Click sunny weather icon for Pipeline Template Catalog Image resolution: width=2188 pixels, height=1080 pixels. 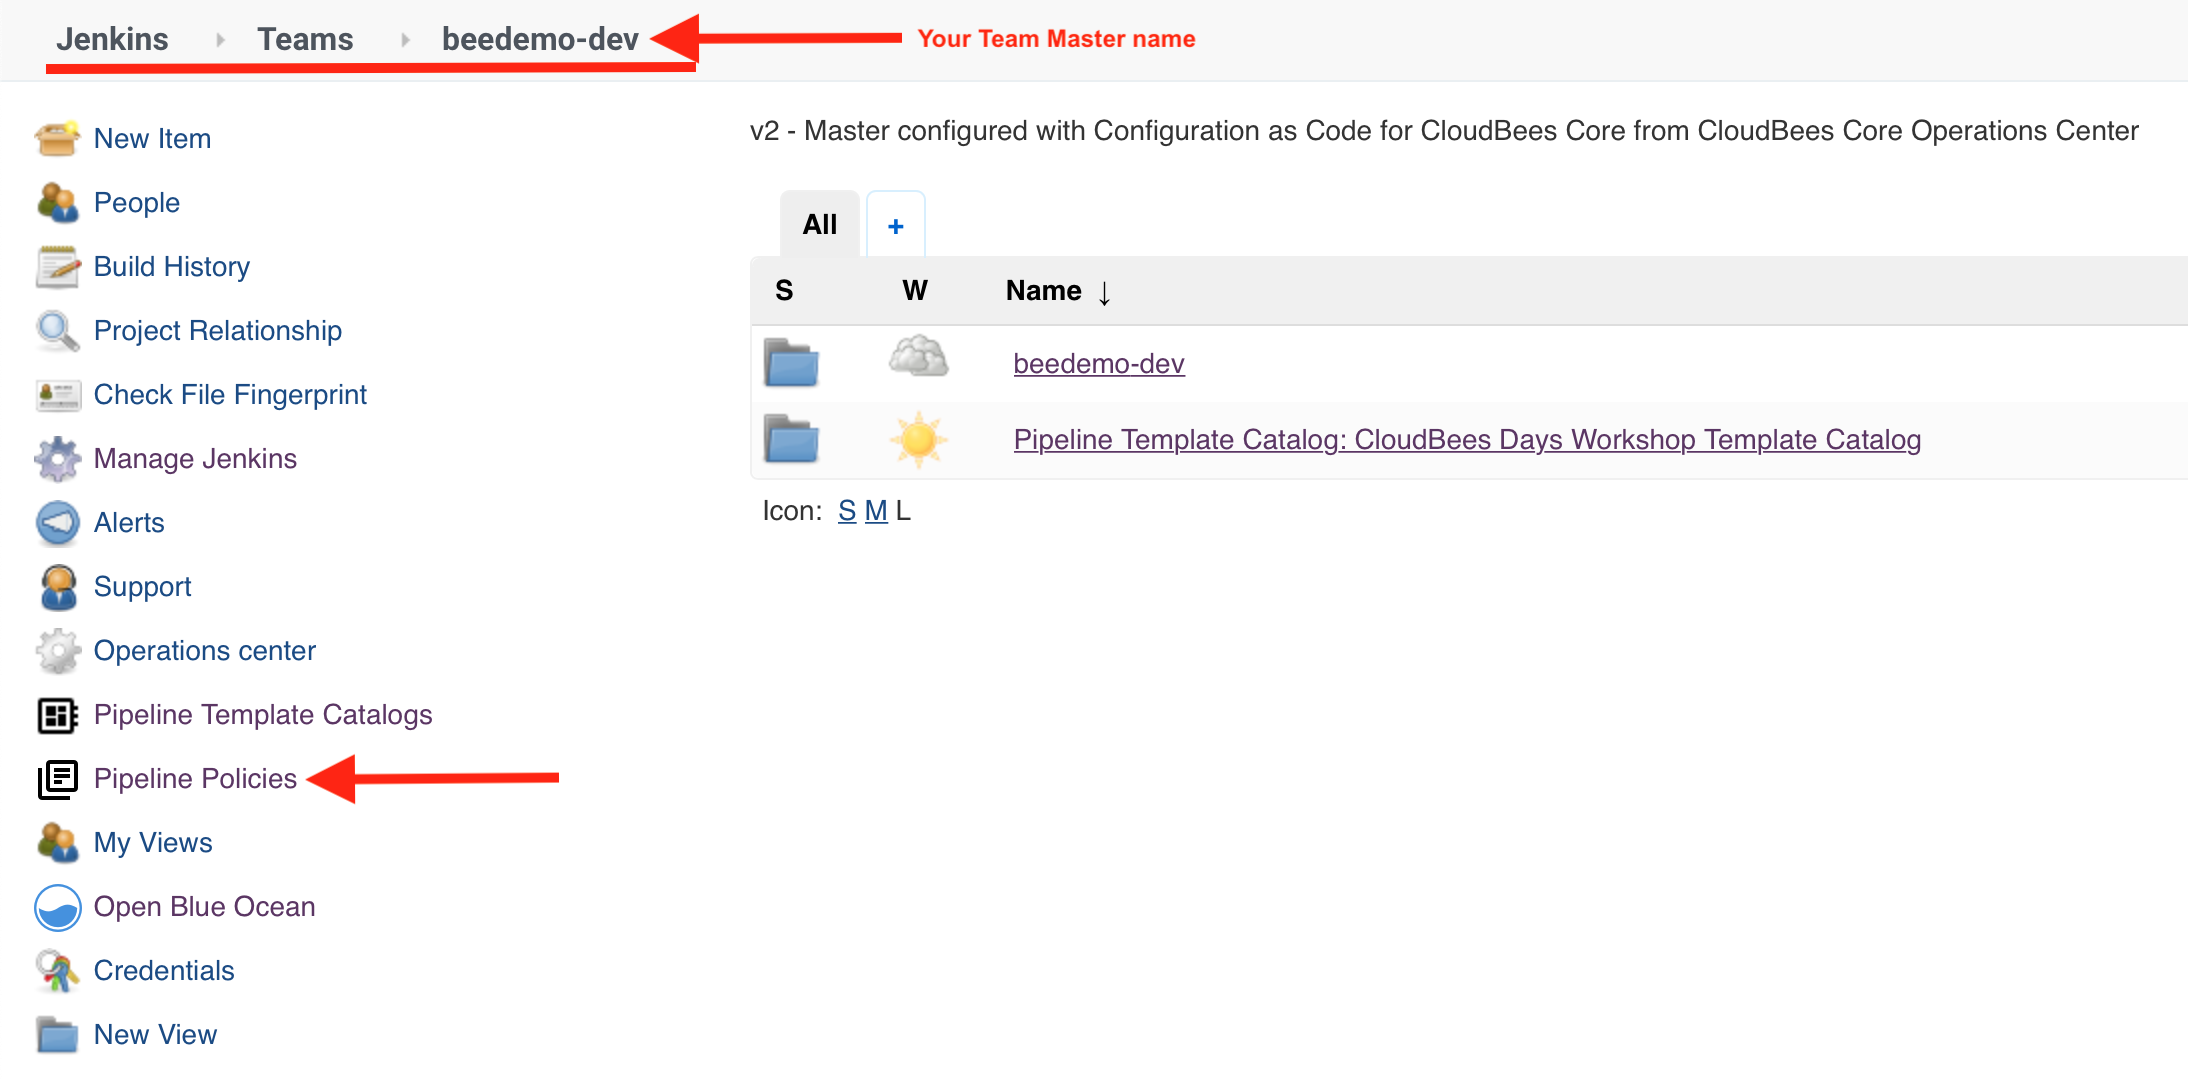pyautogui.click(x=918, y=439)
